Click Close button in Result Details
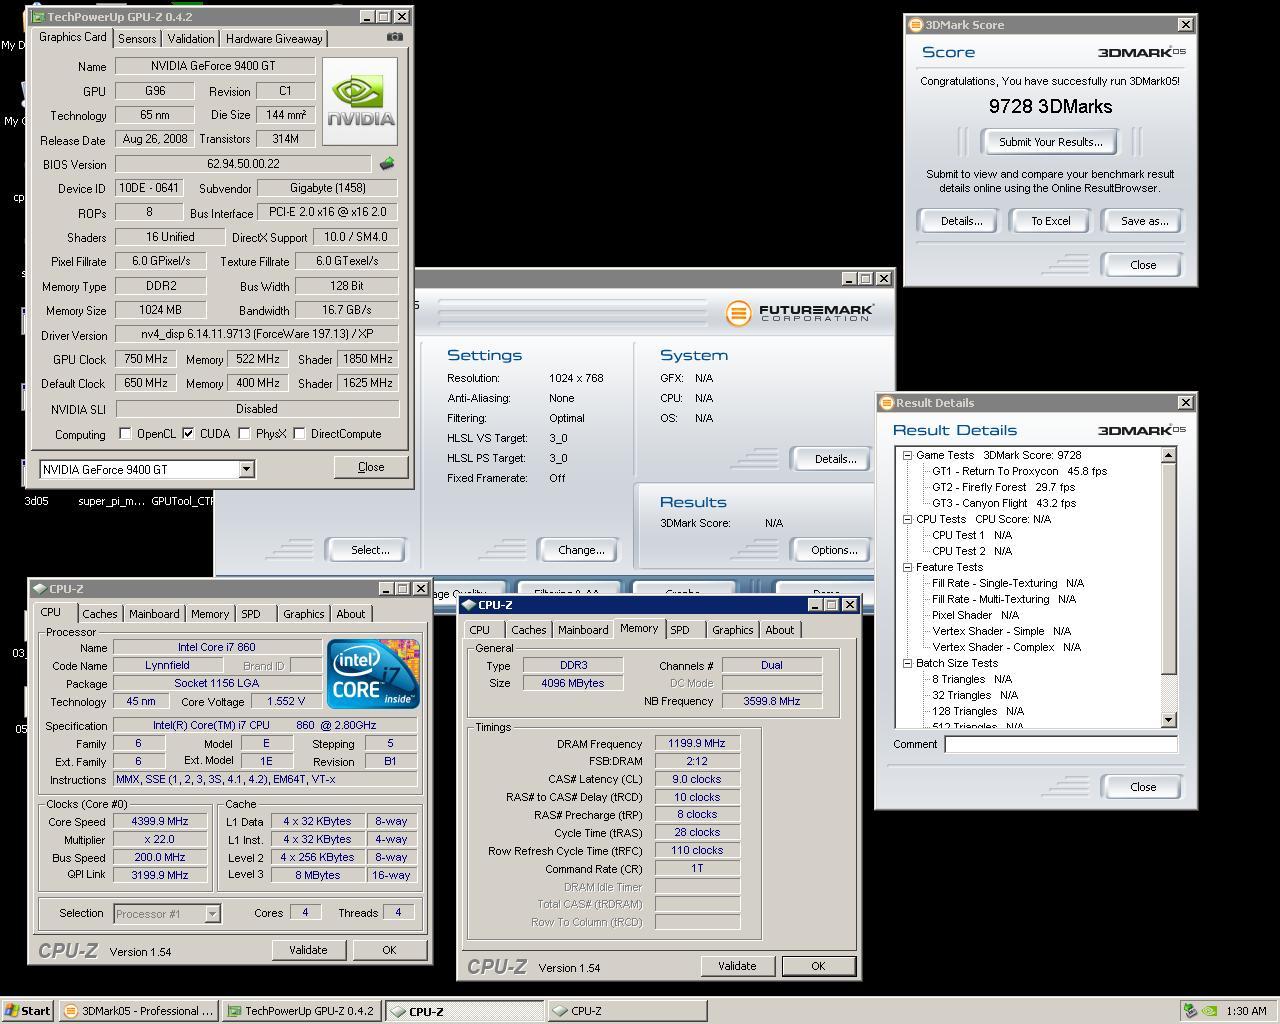The height and width of the screenshot is (1024, 1280). point(1142,787)
